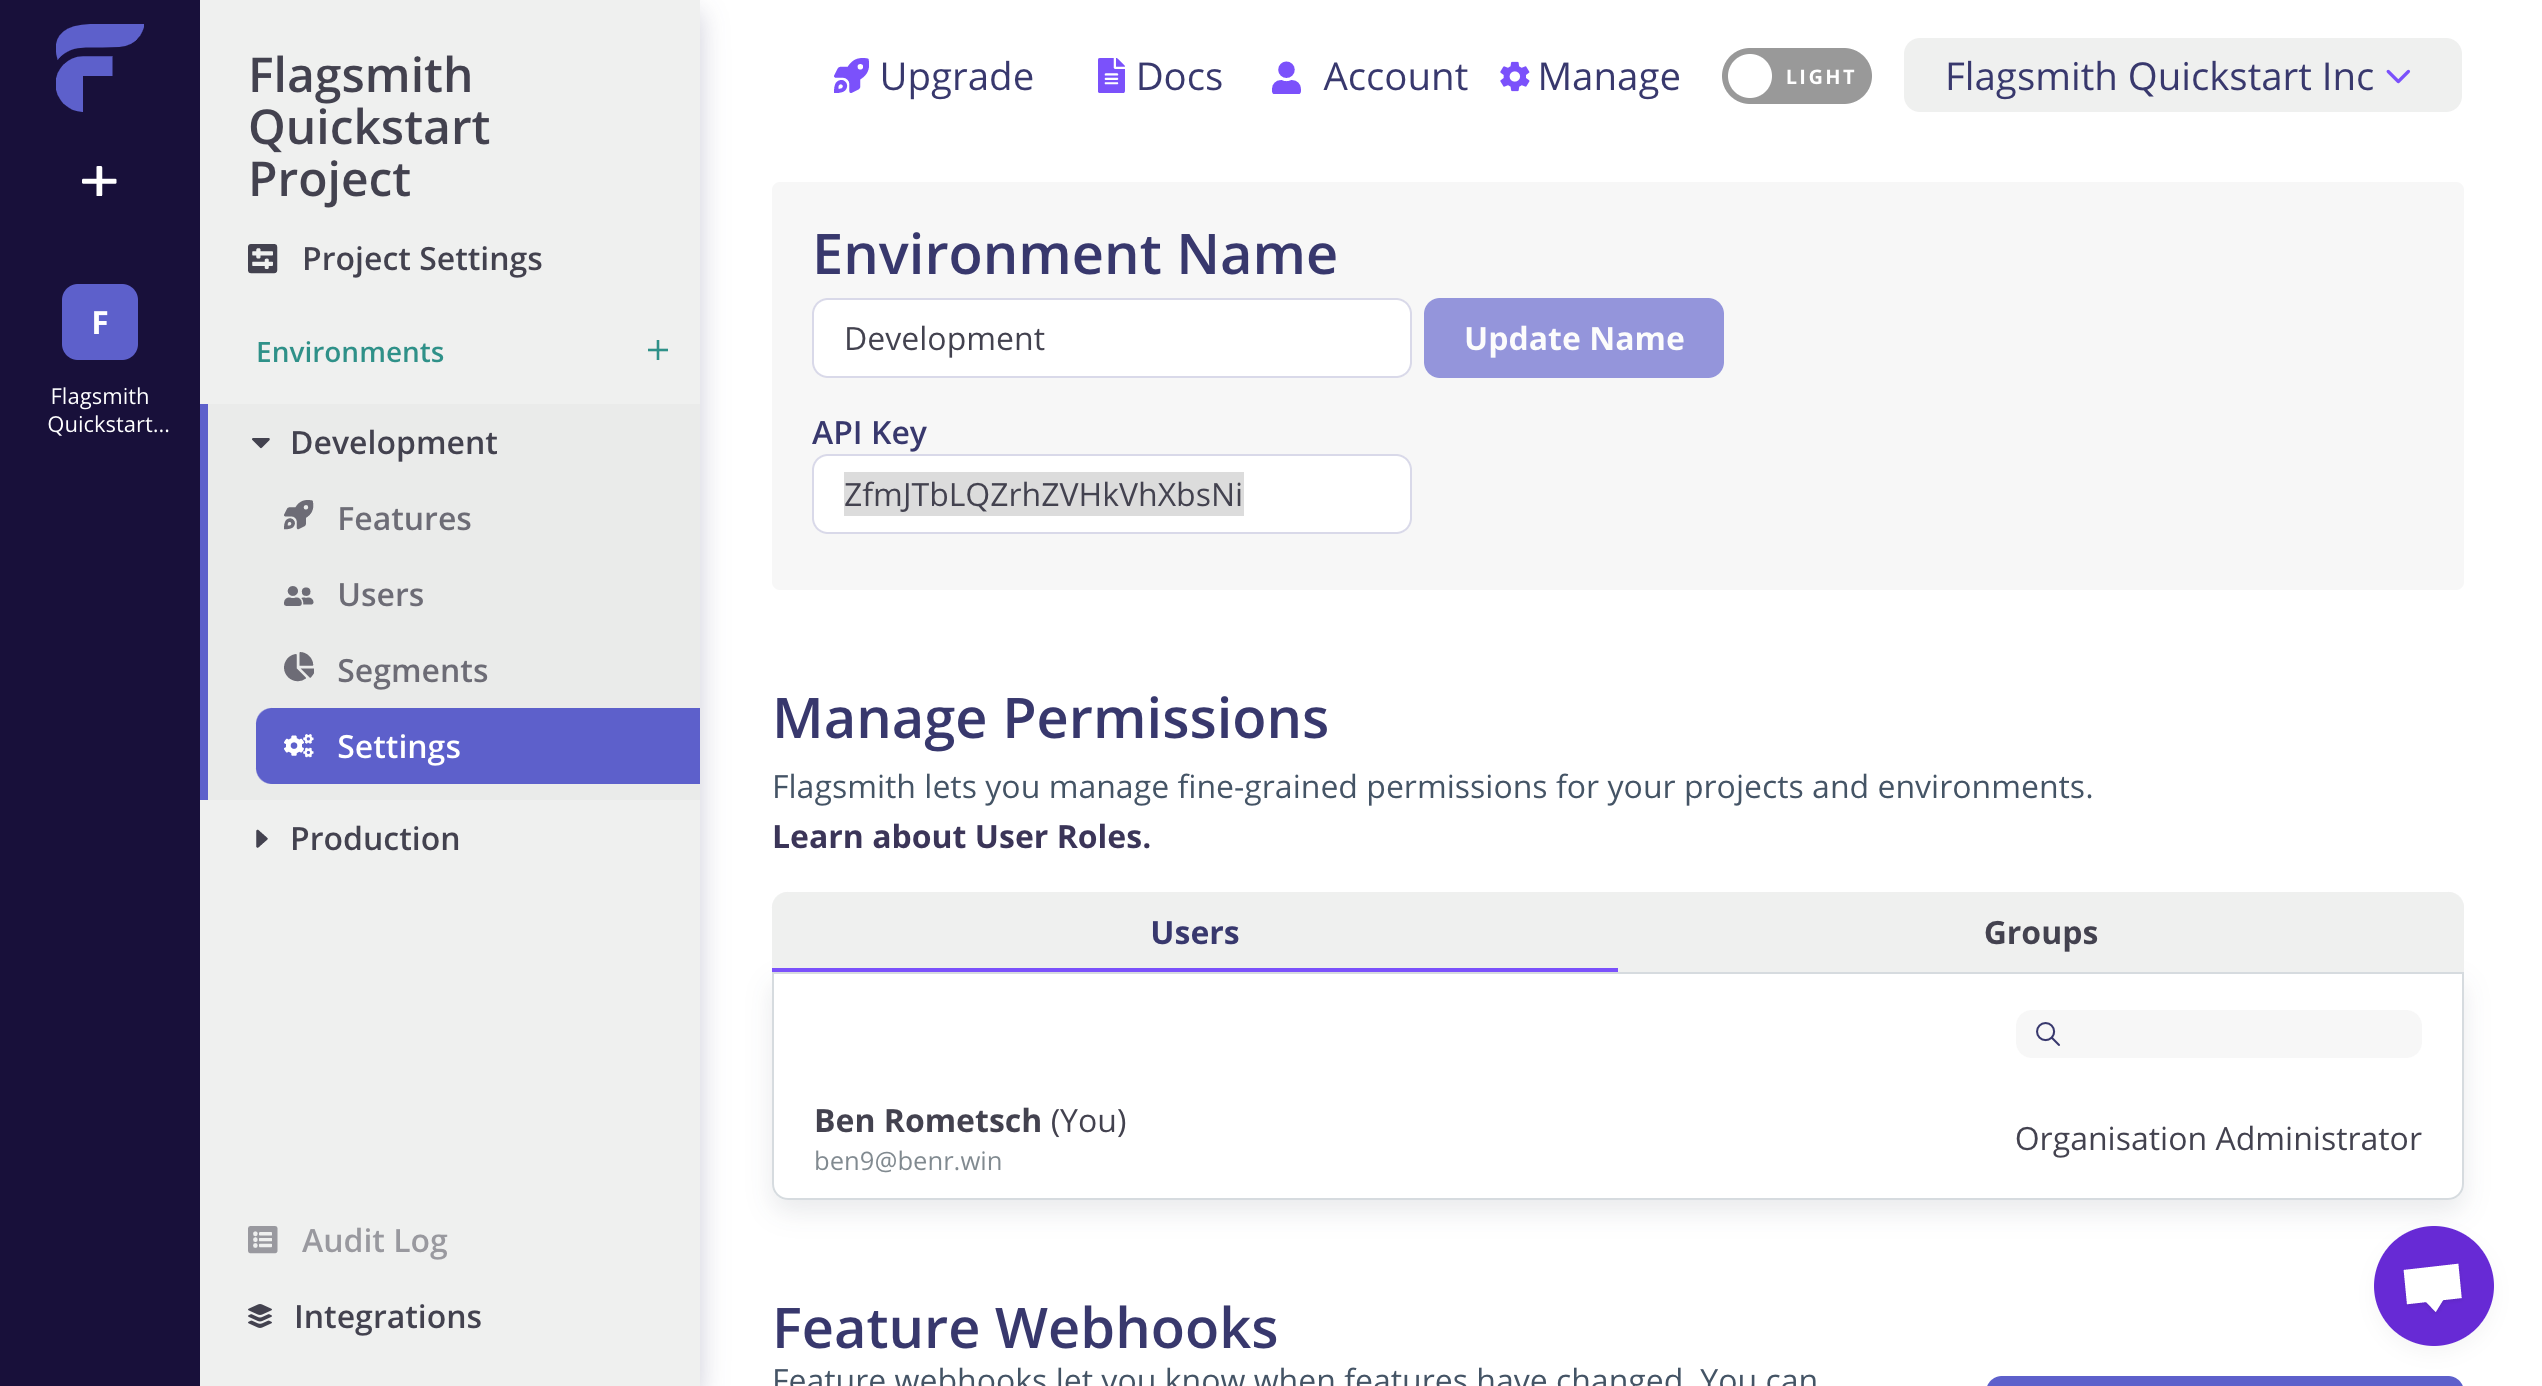Select the Production environment label
This screenshot has width=2542, height=1386.
[375, 838]
